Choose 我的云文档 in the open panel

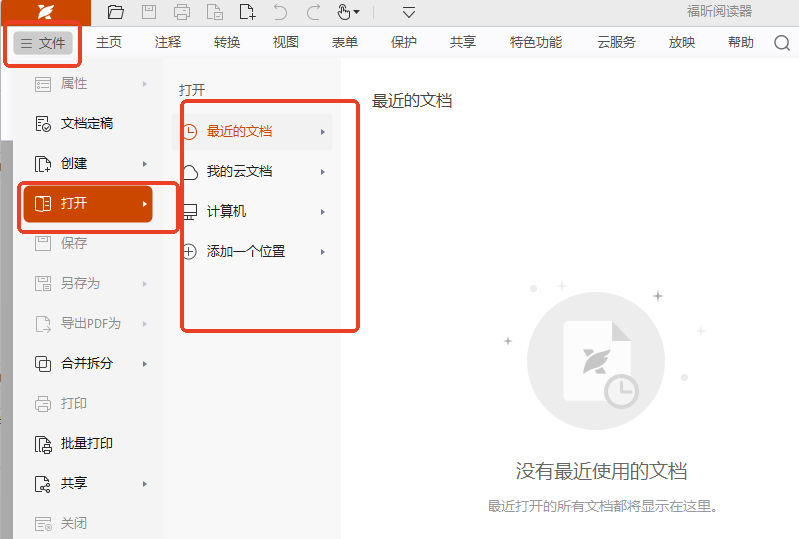(x=252, y=172)
